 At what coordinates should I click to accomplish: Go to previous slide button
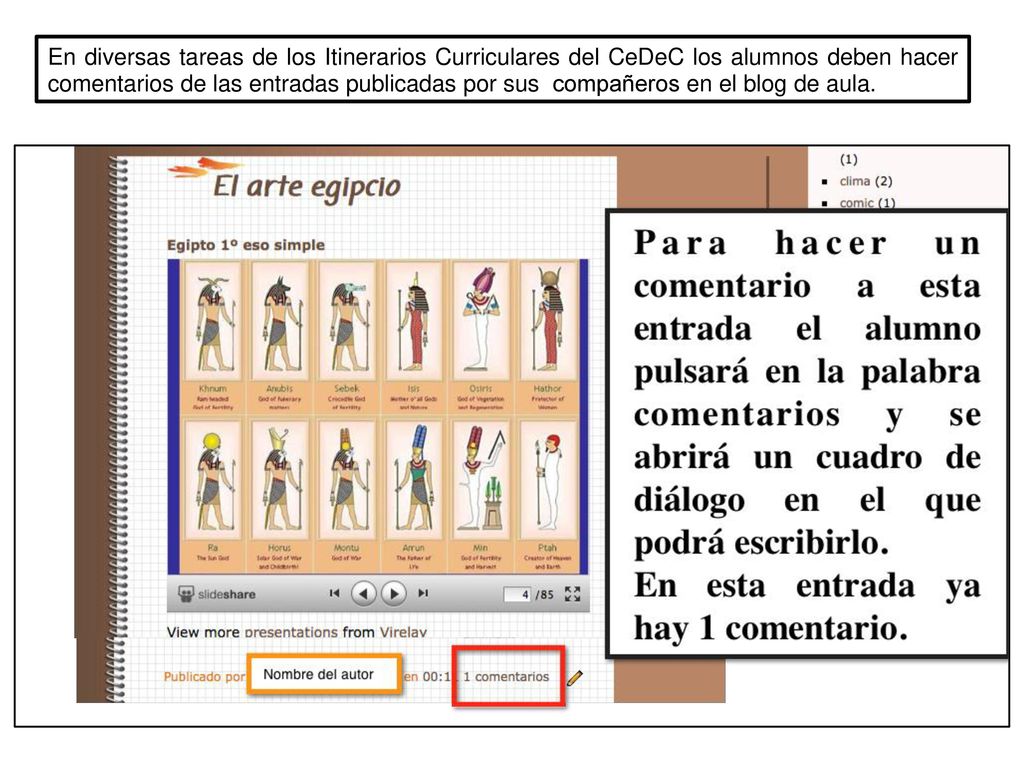click(364, 594)
